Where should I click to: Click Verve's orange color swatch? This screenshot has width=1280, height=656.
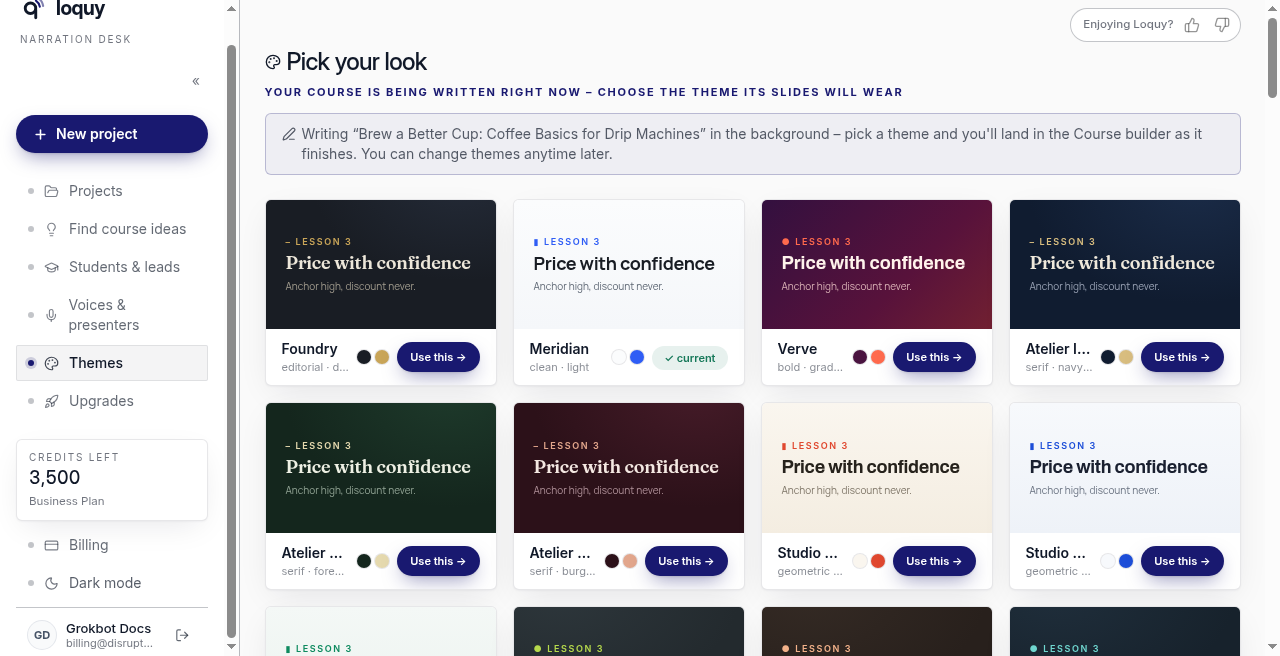click(x=878, y=357)
